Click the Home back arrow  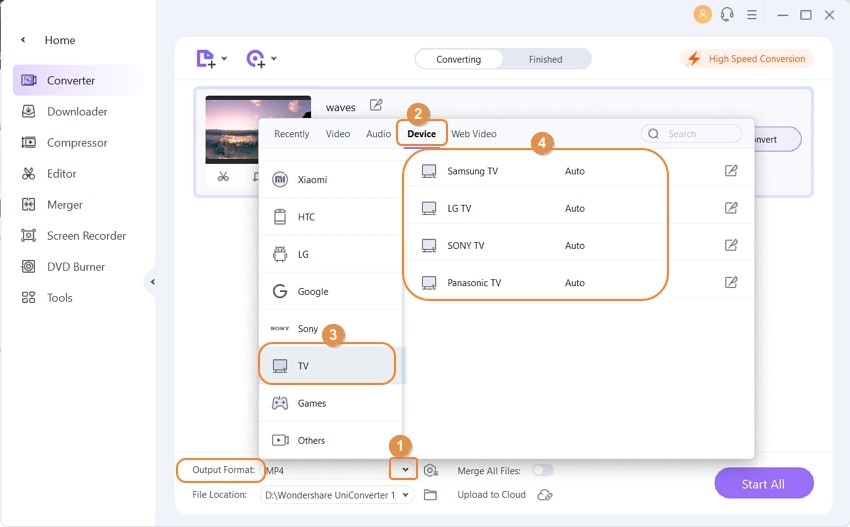(23, 40)
